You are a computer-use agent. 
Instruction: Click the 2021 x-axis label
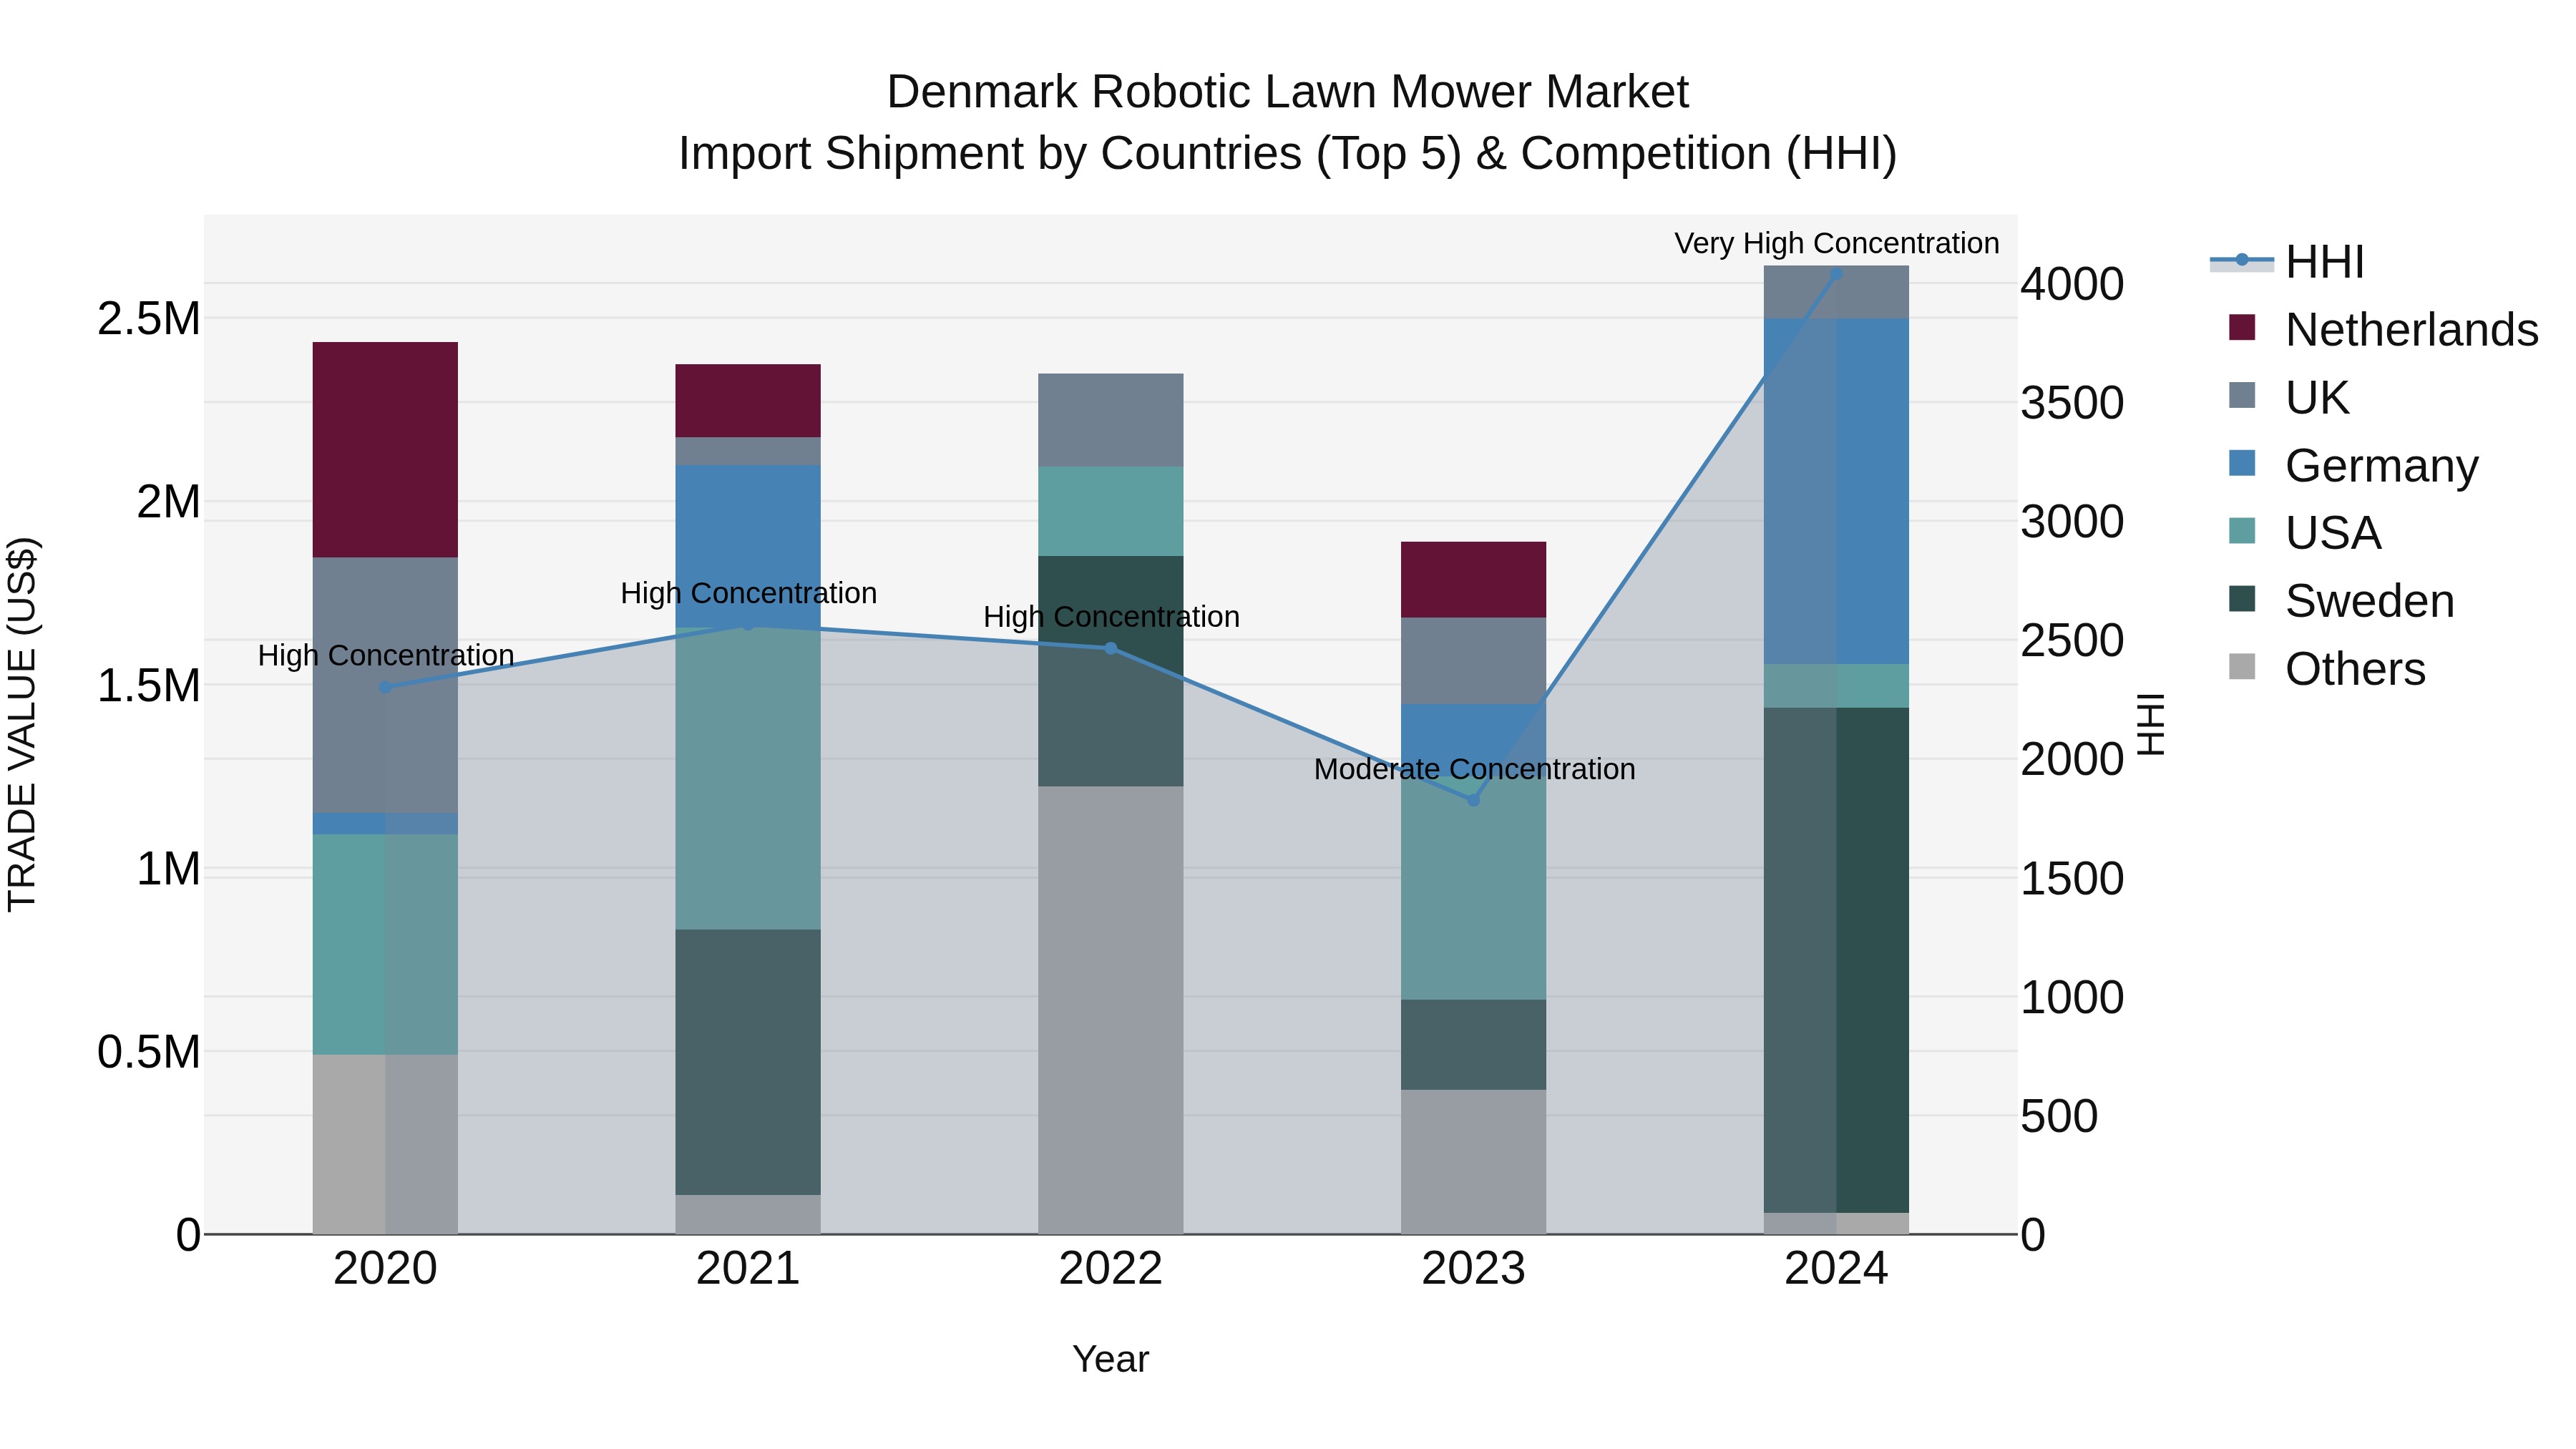(748, 1269)
